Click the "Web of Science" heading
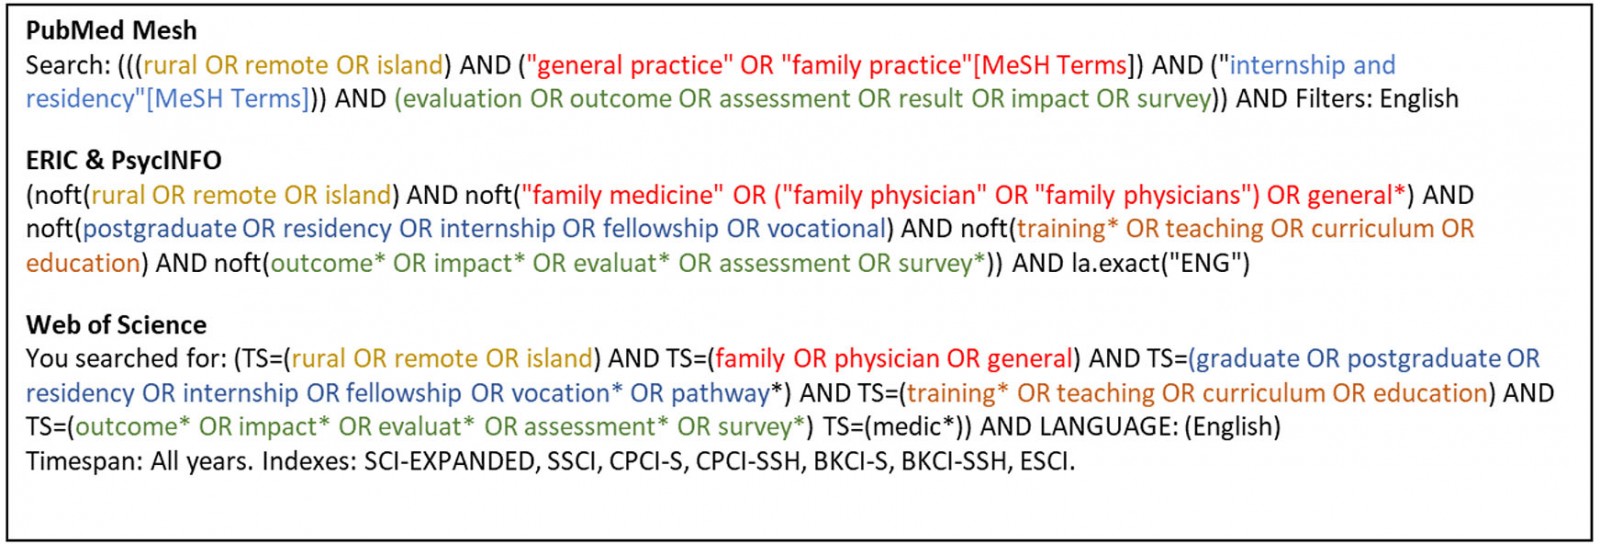The height and width of the screenshot is (544, 1600). tap(116, 325)
